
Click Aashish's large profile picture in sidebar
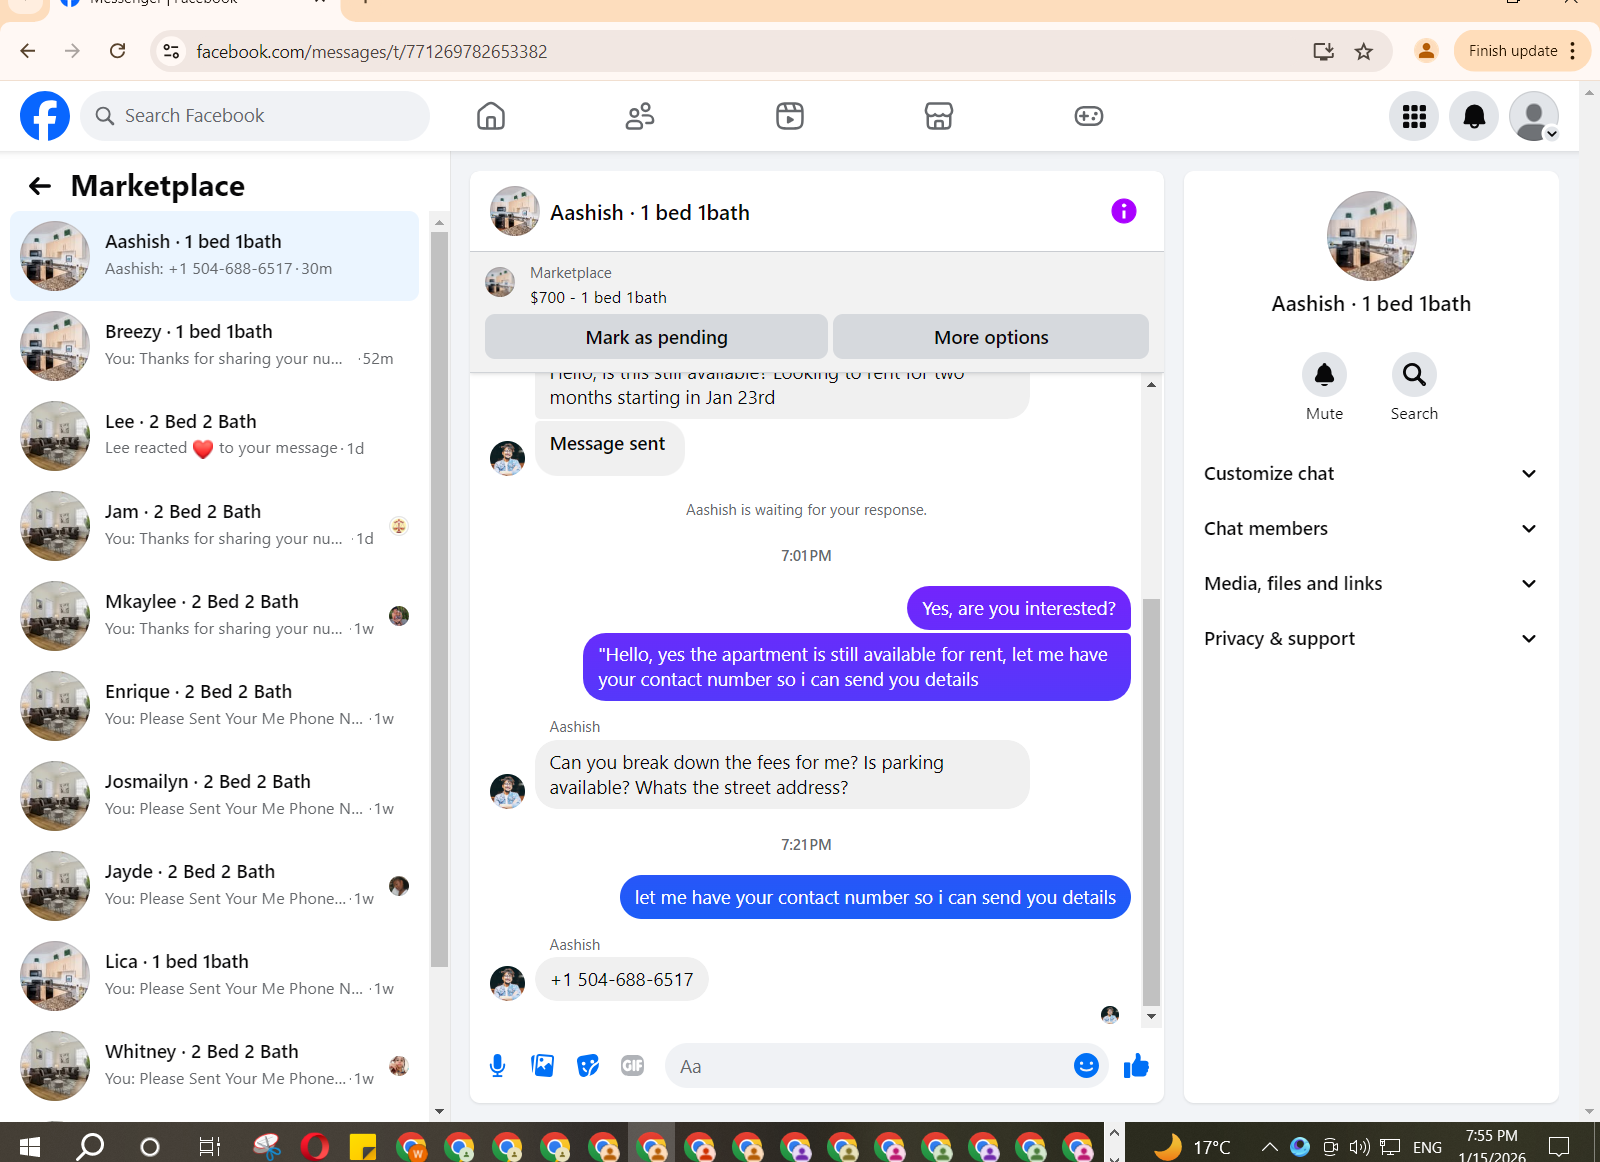pos(1371,236)
